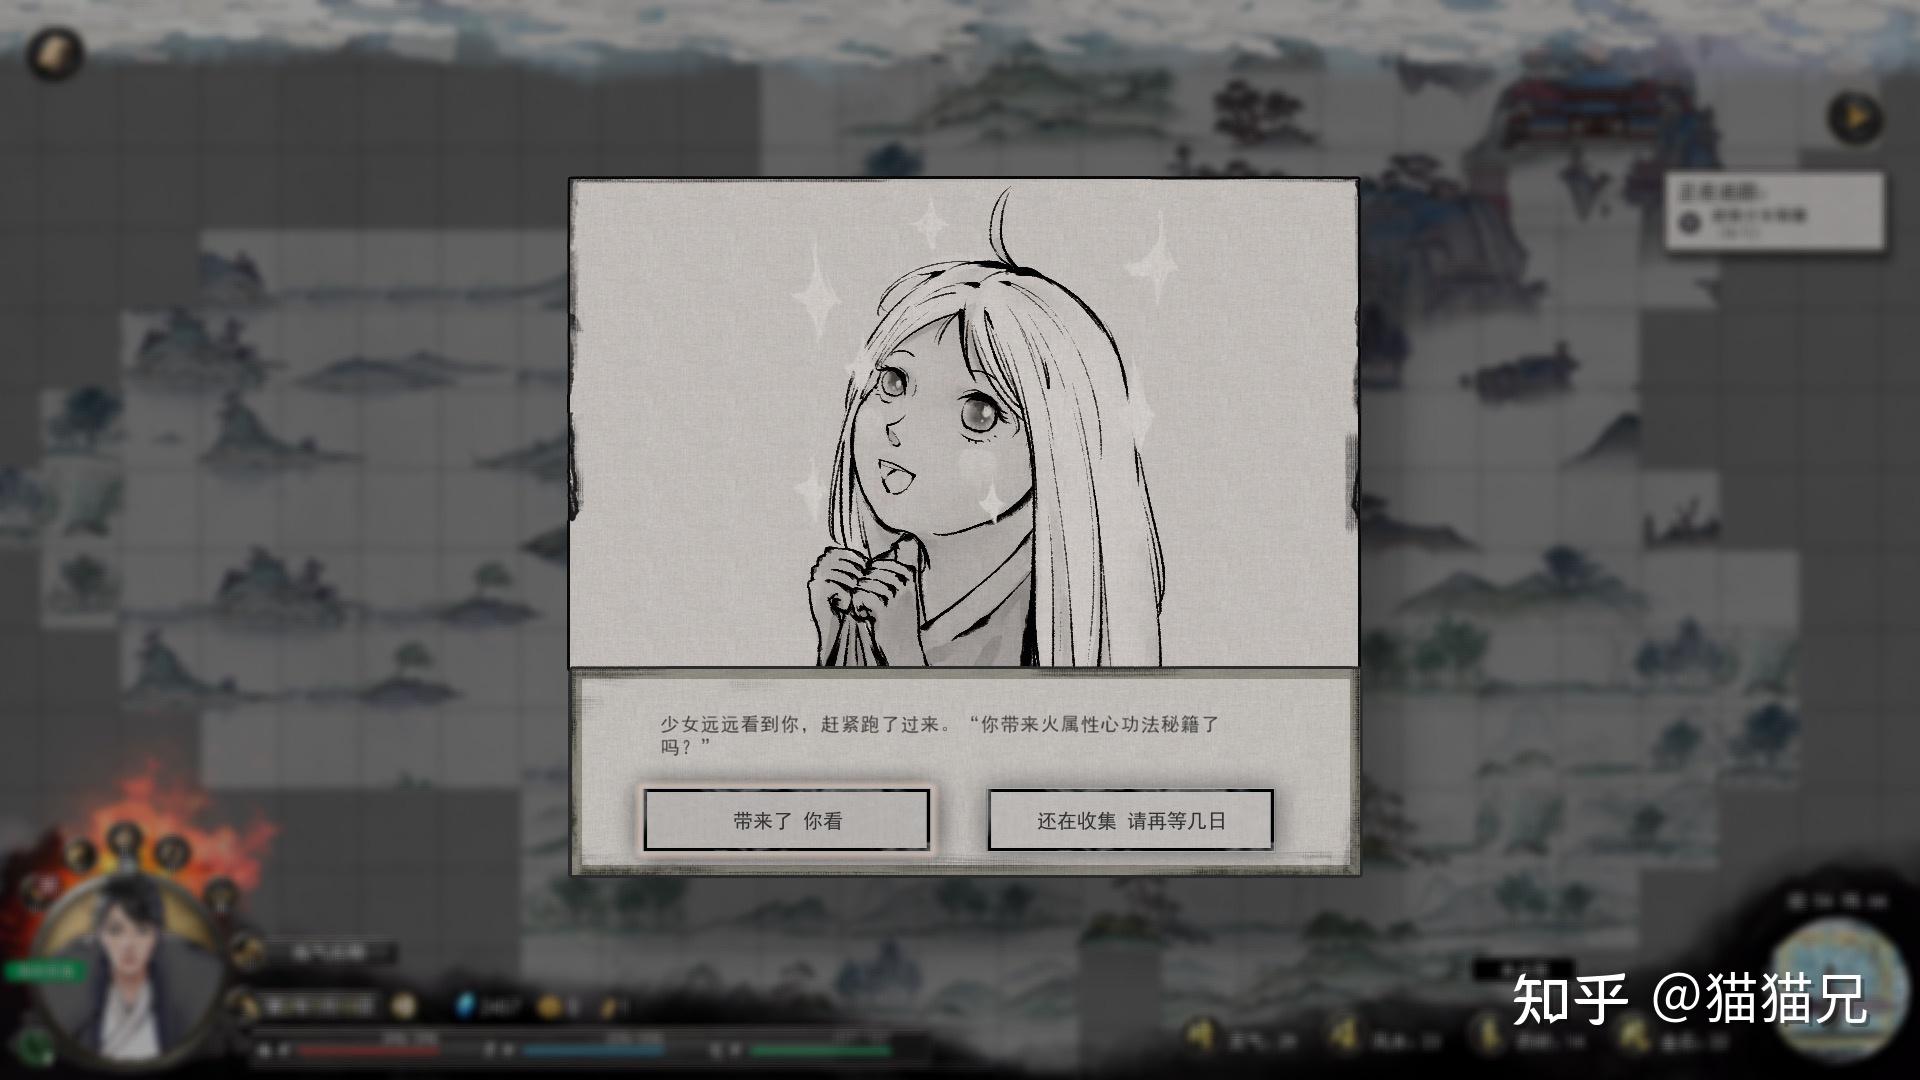The height and width of the screenshot is (1080, 1920).
Task: Choose "还在收集 请再等几日" dialog option
Action: tap(1130, 820)
